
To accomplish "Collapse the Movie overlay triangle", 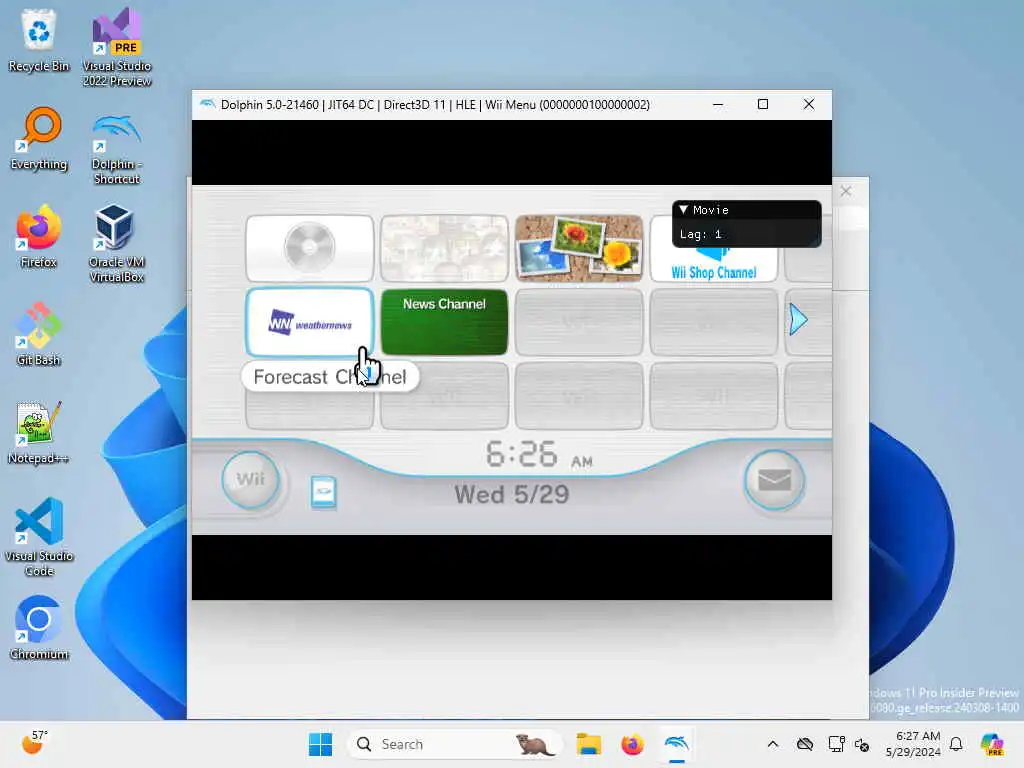I will 684,210.
